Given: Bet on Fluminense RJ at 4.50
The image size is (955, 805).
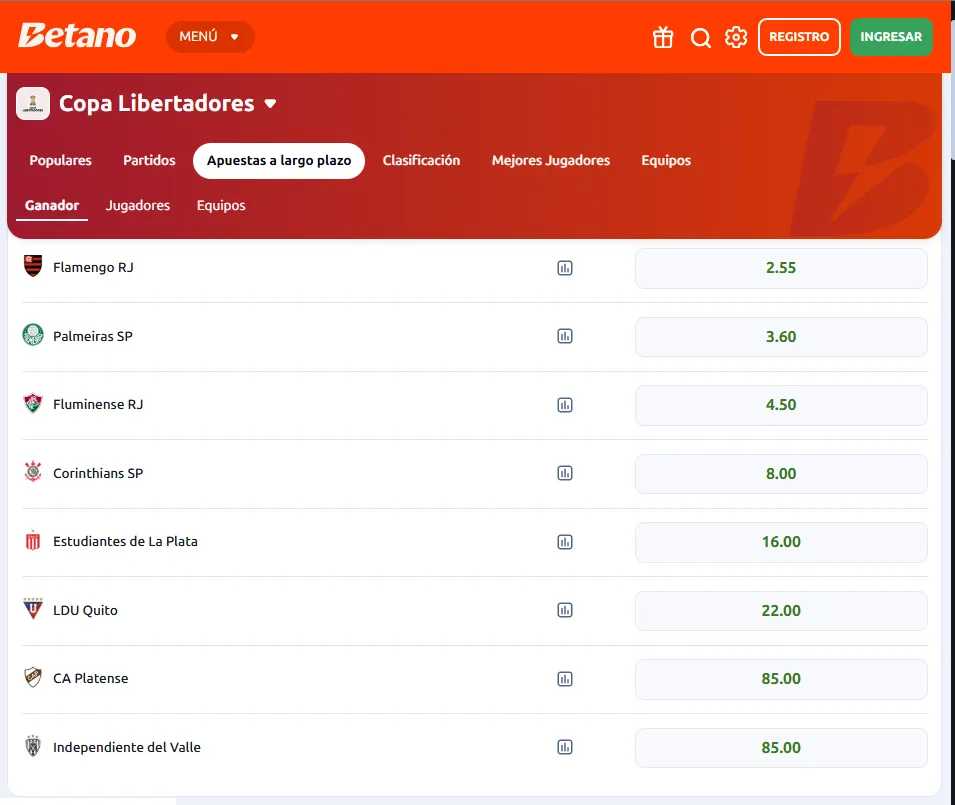Looking at the screenshot, I should click(781, 405).
